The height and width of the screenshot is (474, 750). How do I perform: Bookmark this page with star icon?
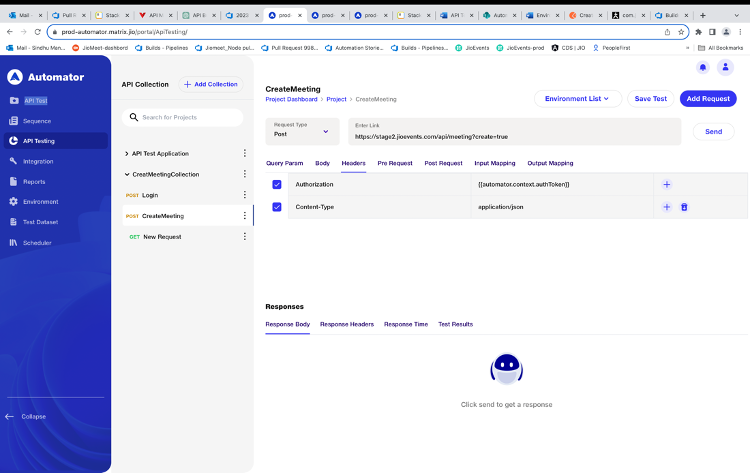click(x=681, y=32)
